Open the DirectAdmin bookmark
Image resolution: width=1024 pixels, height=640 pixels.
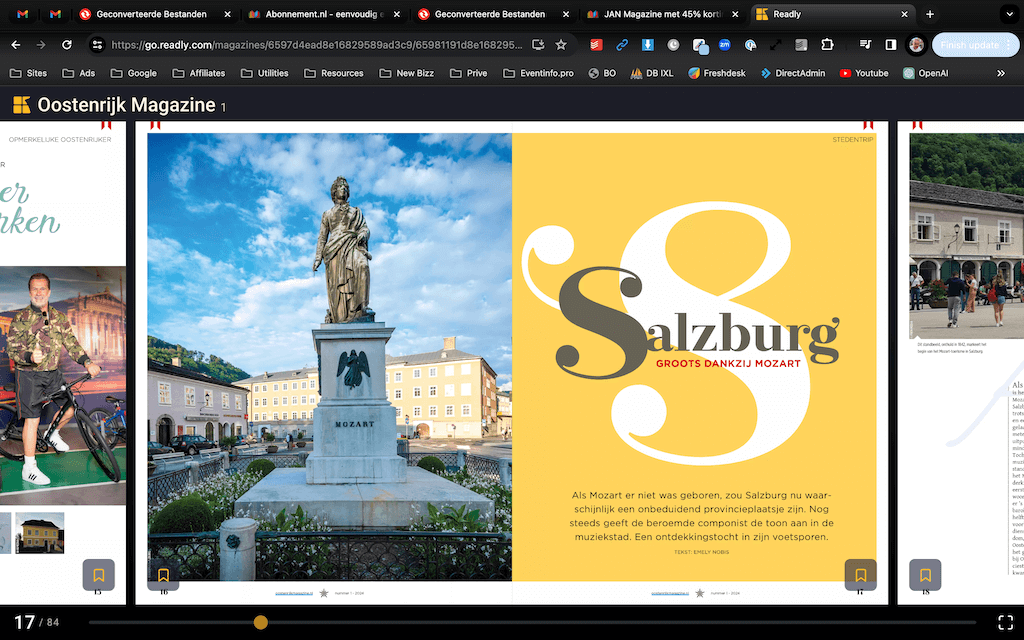793,73
